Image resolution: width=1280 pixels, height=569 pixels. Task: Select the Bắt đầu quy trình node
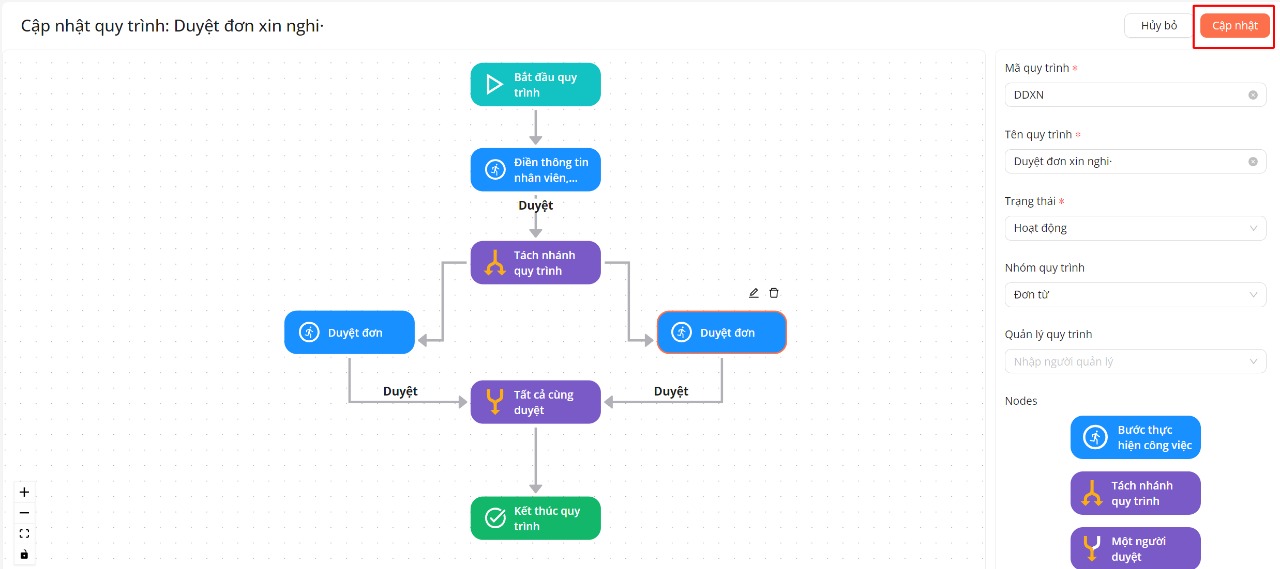[535, 85]
